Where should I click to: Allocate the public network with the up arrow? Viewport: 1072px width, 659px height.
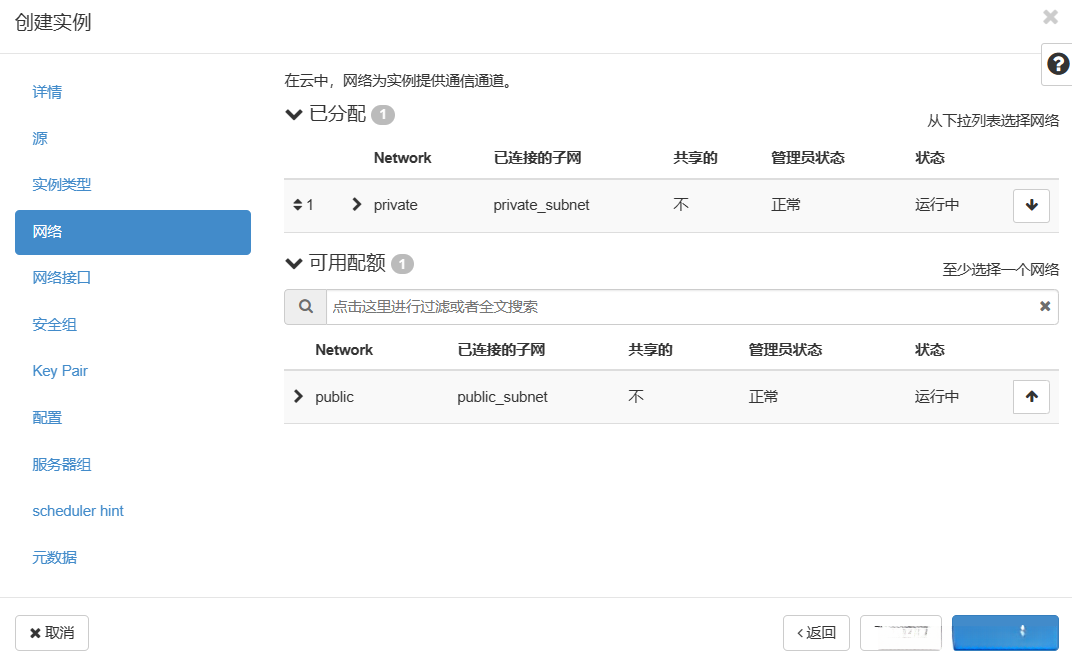point(1031,396)
